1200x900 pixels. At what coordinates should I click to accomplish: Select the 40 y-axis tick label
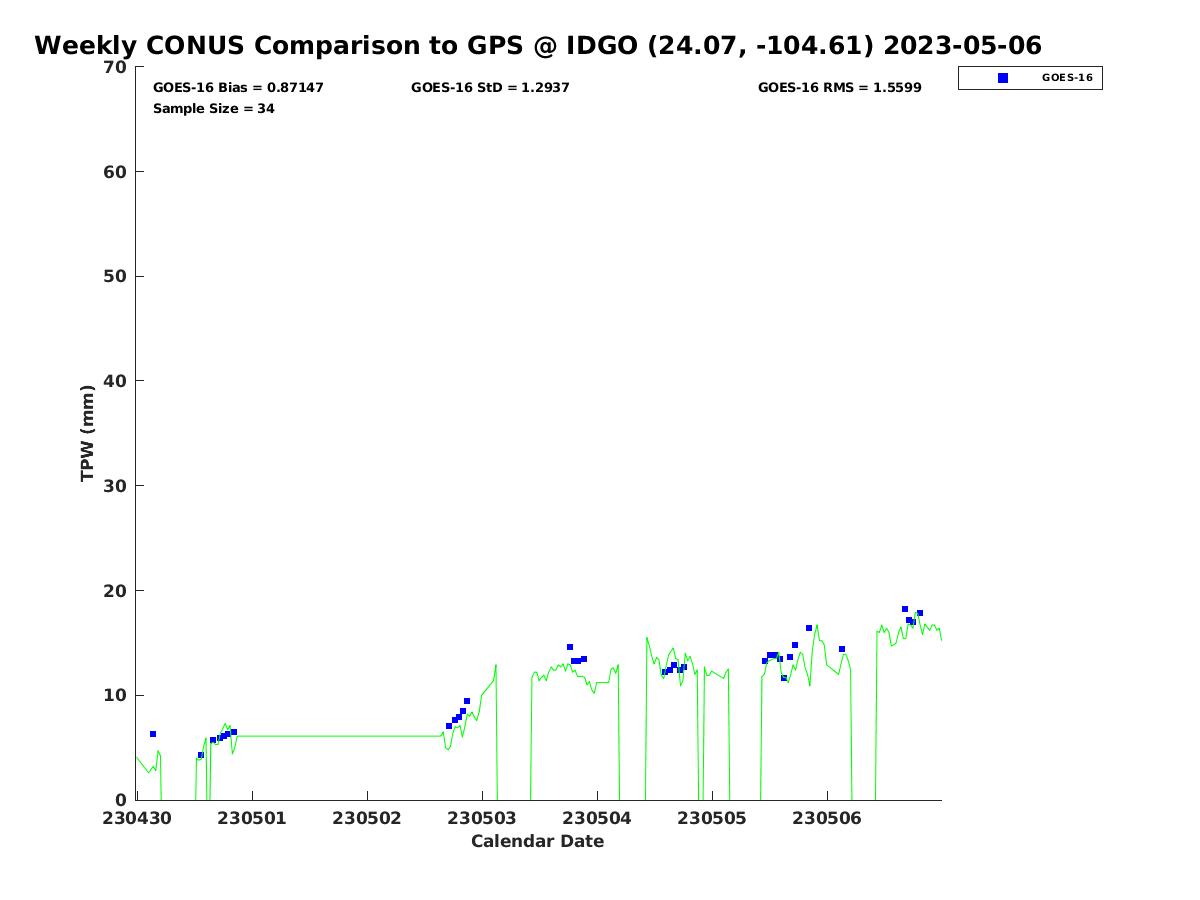[116, 381]
